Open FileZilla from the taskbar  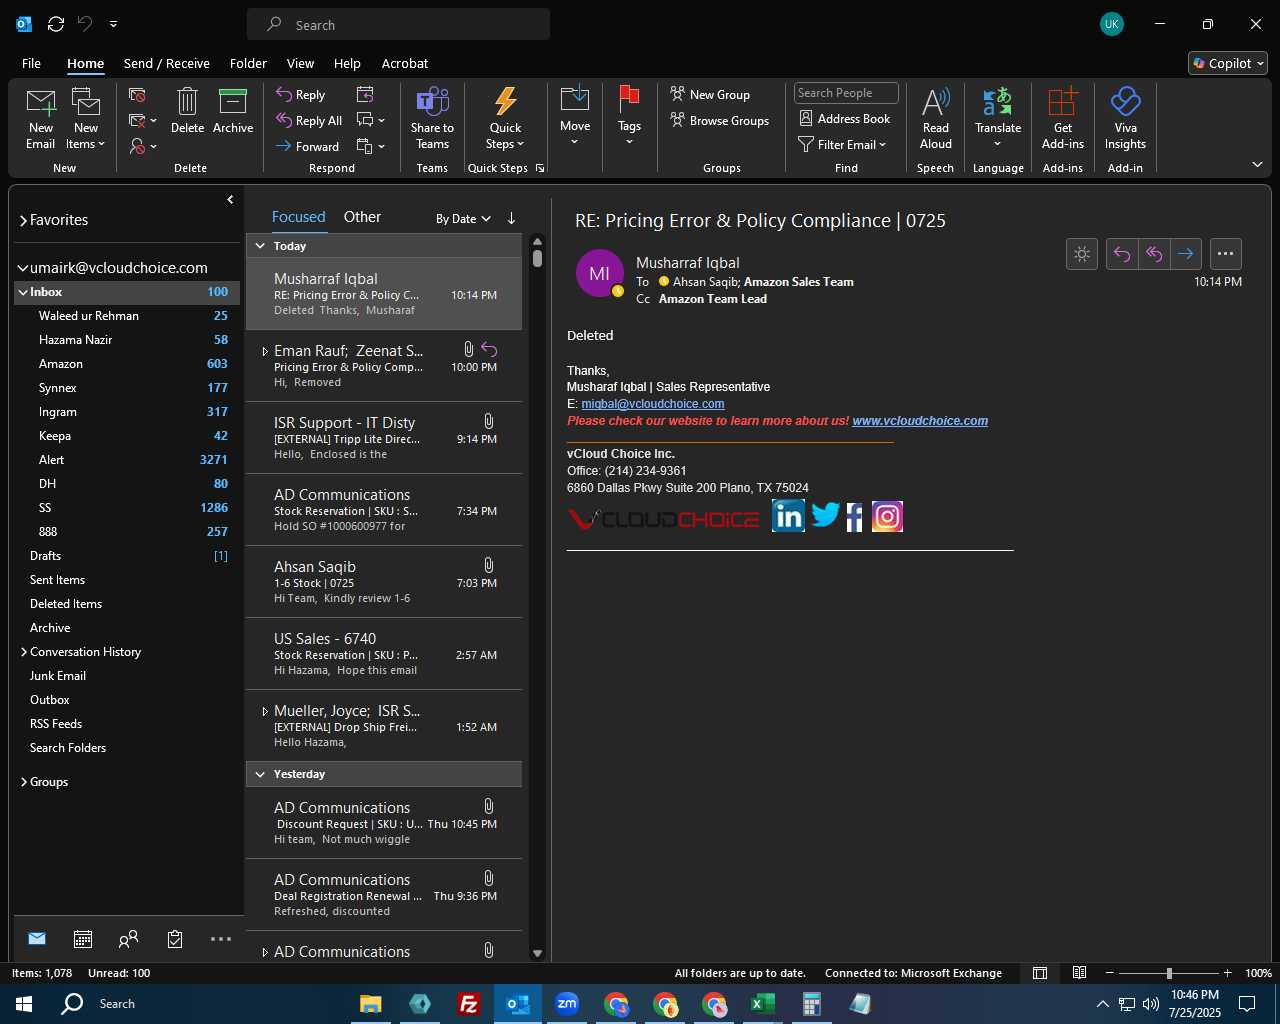pyautogui.click(x=468, y=1004)
